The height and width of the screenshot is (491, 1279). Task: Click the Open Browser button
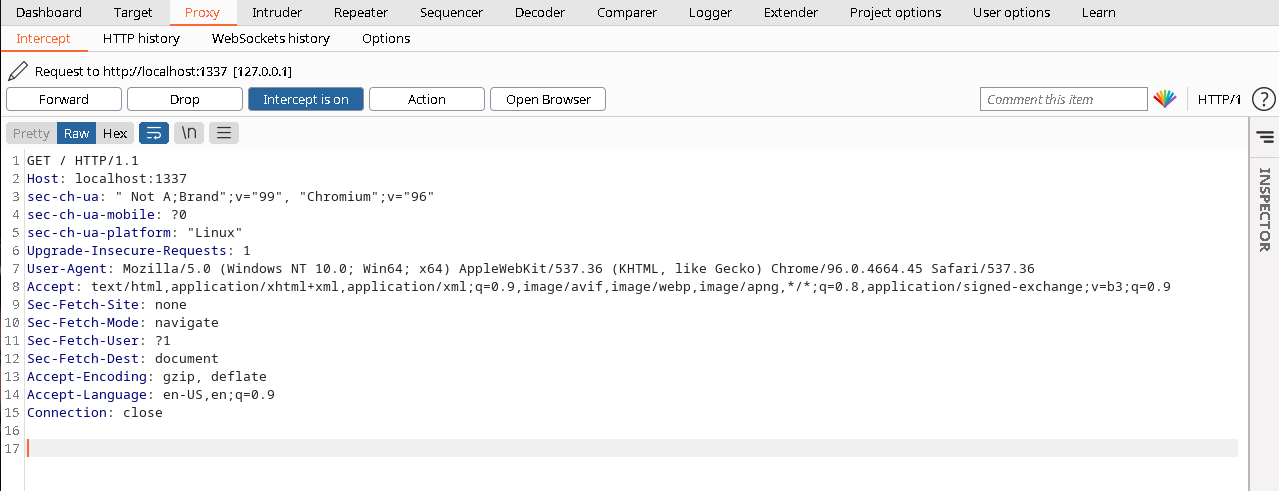tap(548, 99)
